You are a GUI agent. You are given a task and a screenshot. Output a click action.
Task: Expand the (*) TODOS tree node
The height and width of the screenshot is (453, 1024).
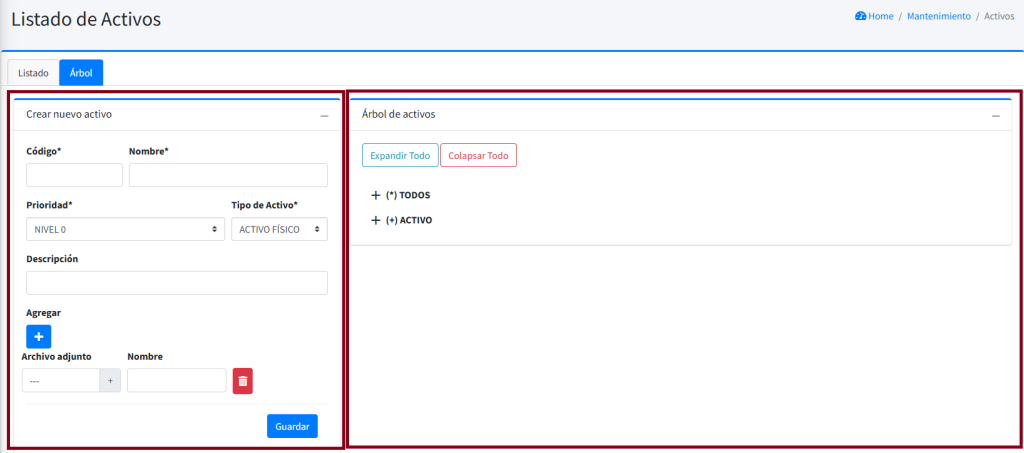[x=376, y=195]
